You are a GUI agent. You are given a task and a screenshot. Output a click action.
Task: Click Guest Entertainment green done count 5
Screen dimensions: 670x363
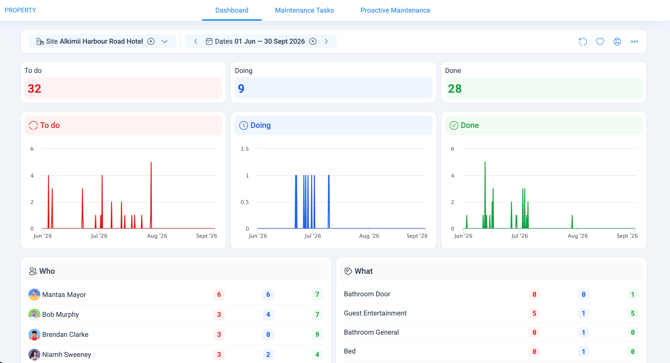(x=632, y=313)
